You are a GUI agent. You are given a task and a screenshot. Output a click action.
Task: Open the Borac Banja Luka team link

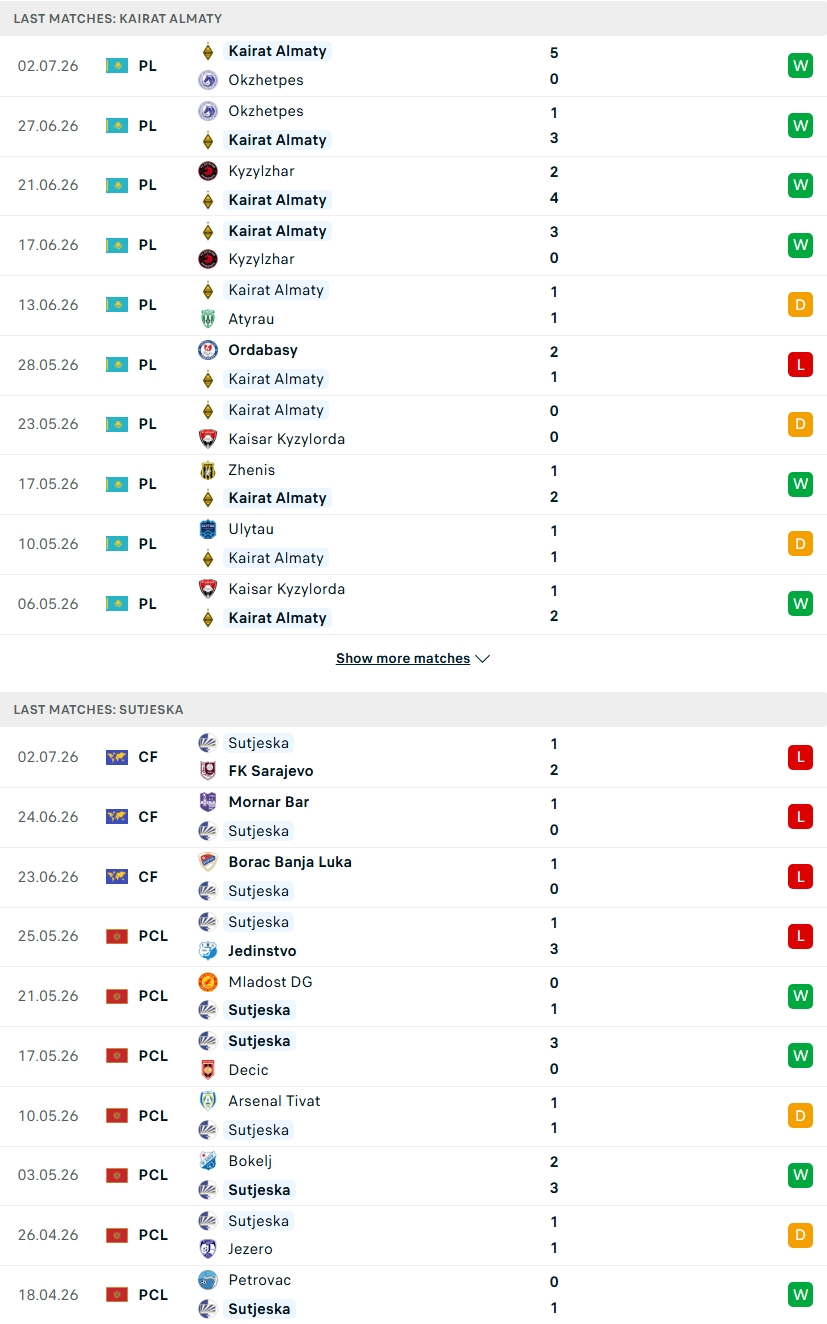click(x=290, y=862)
